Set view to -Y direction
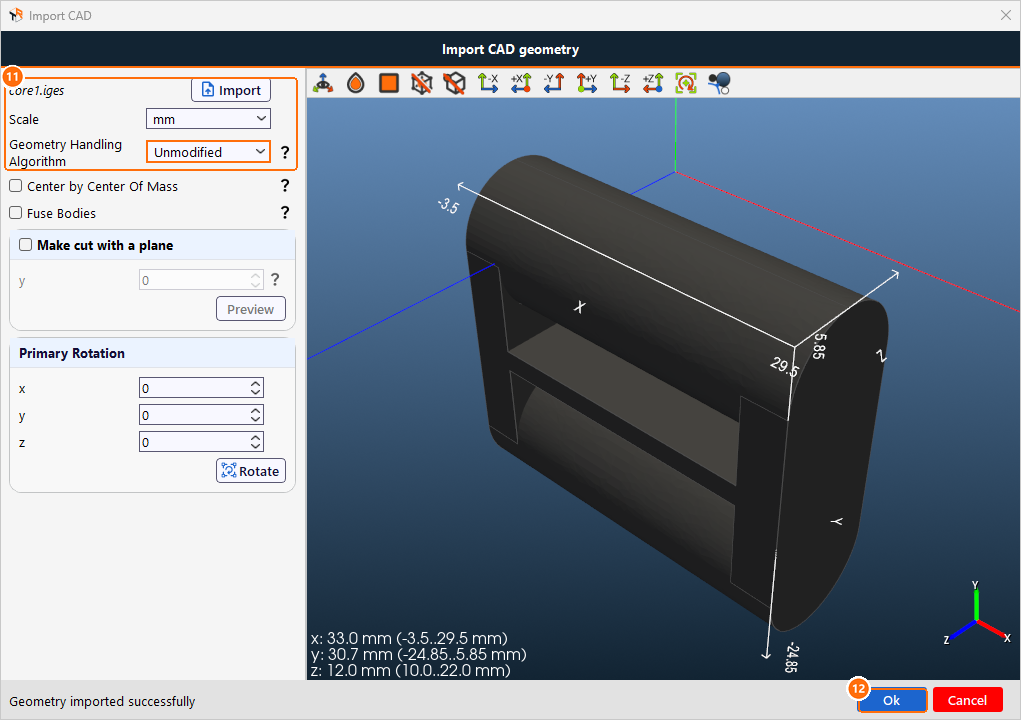This screenshot has width=1021, height=720. 553,83
